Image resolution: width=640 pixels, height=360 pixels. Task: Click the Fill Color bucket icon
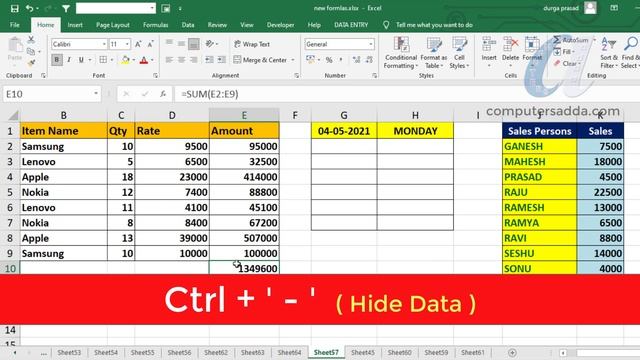[x=125, y=60]
